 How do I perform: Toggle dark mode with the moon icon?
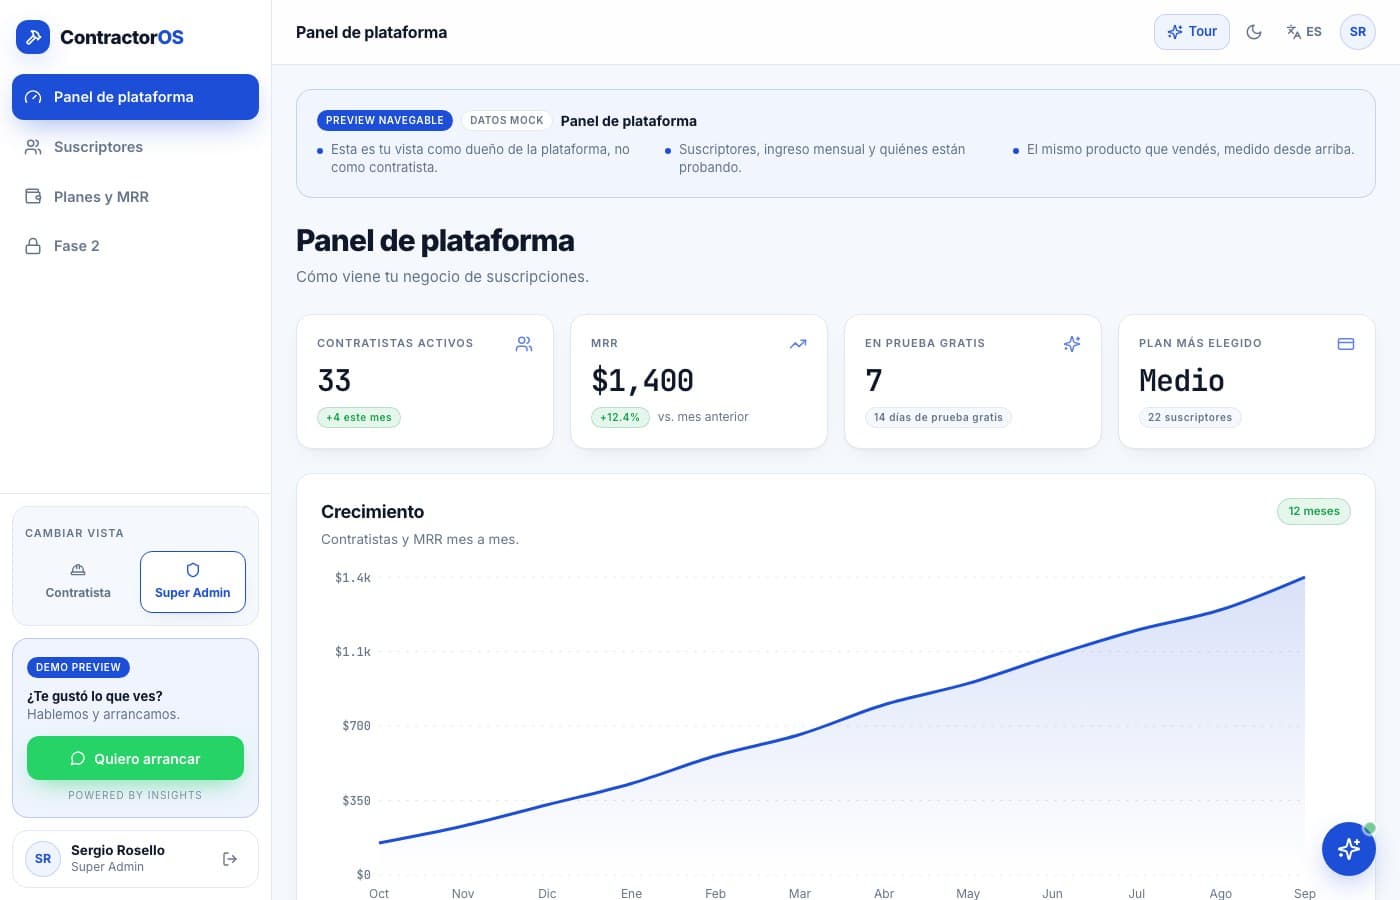[x=1254, y=32]
